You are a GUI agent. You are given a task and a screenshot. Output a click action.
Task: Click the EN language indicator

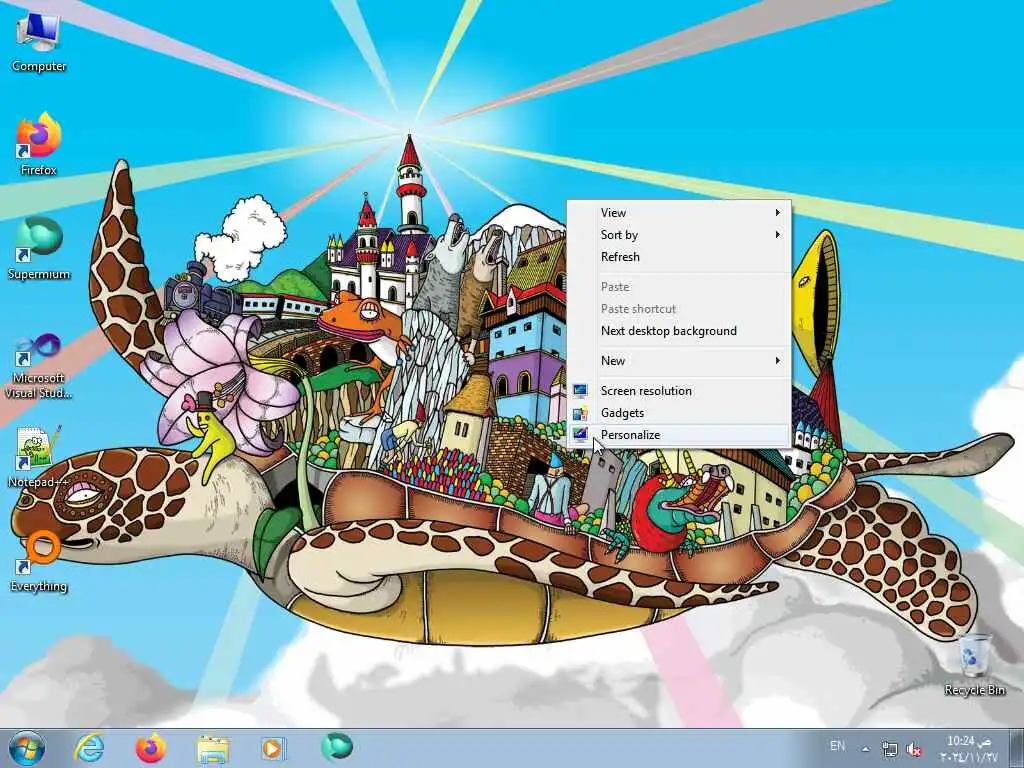[x=837, y=746]
